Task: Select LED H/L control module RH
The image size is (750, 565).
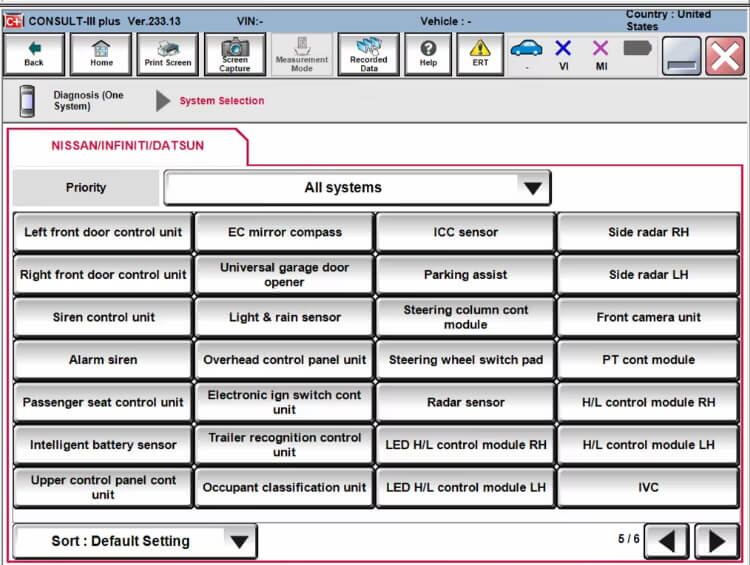Action: (x=465, y=445)
